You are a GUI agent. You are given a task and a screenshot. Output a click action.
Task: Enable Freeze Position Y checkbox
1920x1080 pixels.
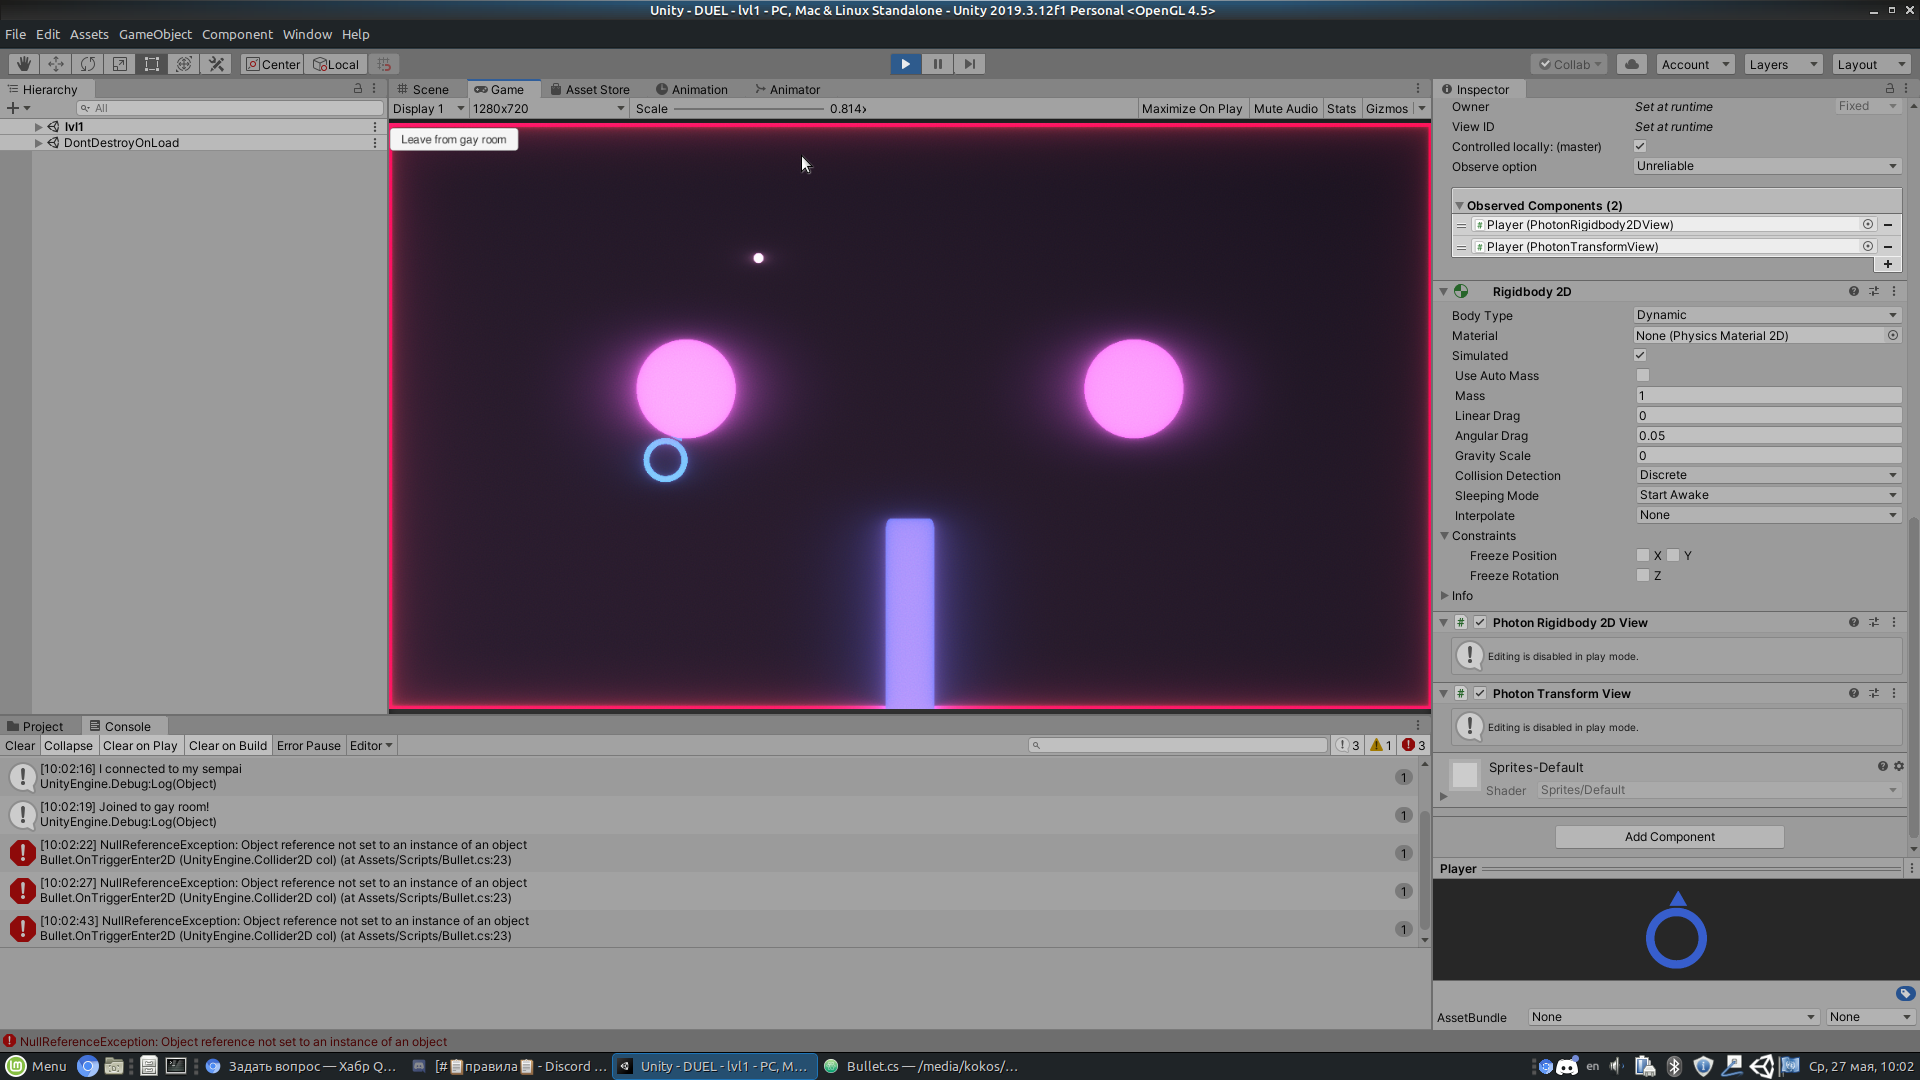pos(1673,555)
